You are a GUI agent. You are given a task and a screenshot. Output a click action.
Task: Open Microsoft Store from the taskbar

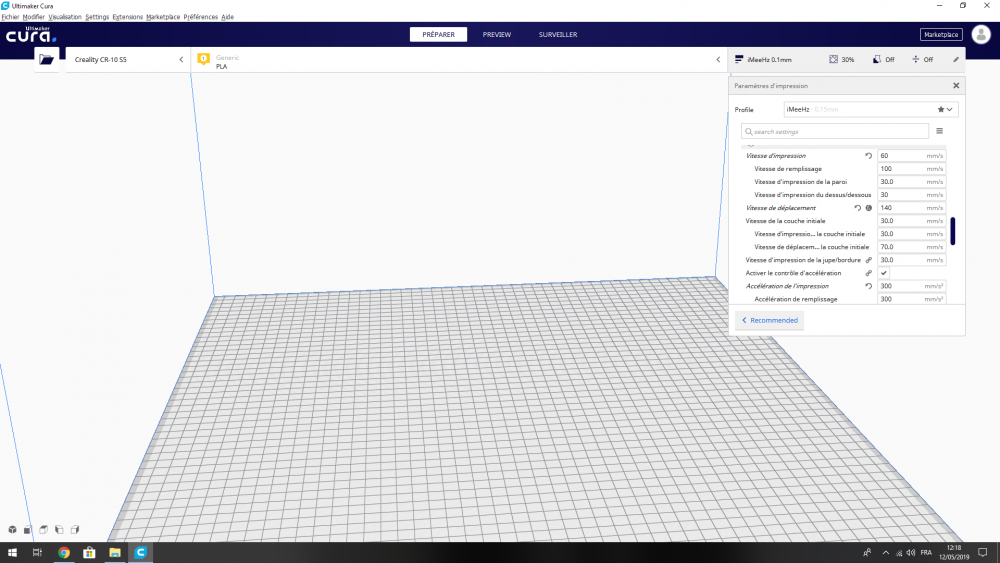coord(89,552)
